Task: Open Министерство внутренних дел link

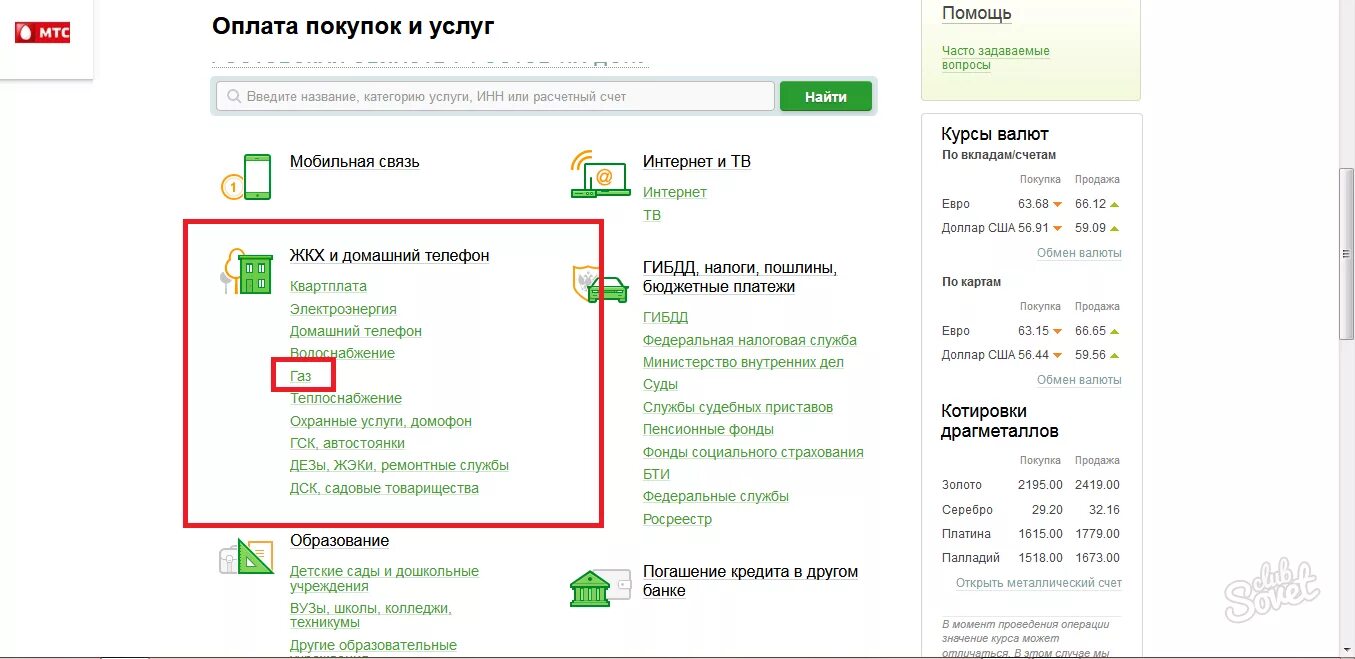Action: point(743,362)
